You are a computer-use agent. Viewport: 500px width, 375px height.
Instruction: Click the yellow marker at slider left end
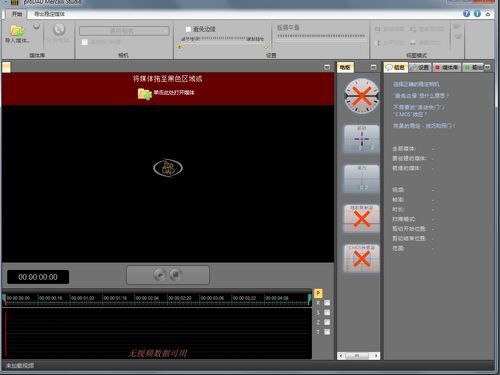180,47
